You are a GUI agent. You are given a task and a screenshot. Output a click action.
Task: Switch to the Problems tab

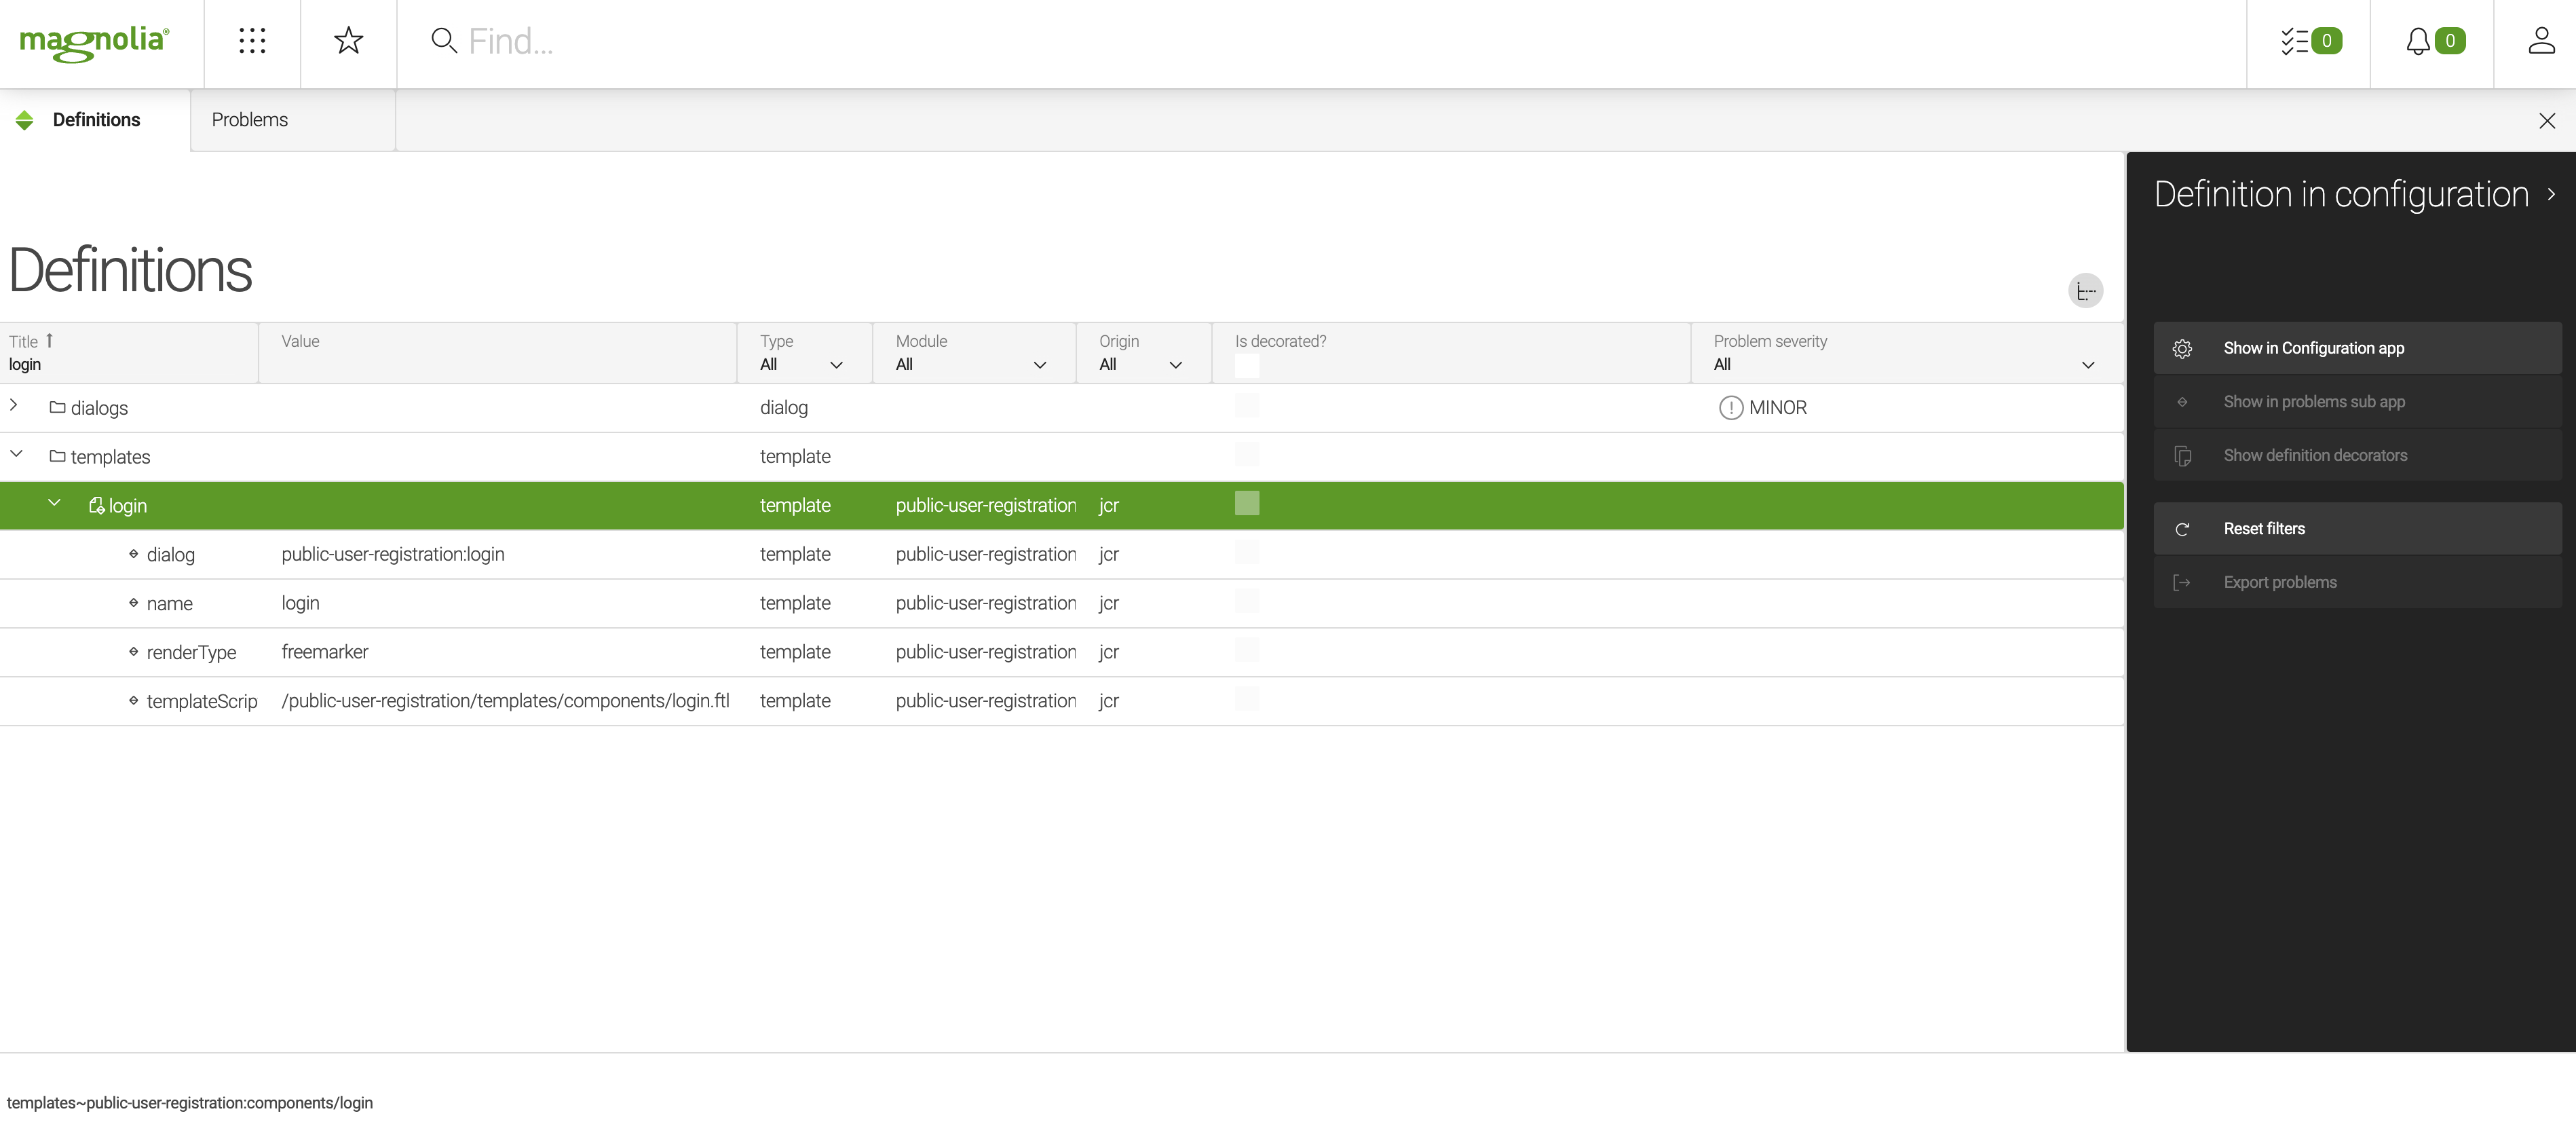[249, 119]
